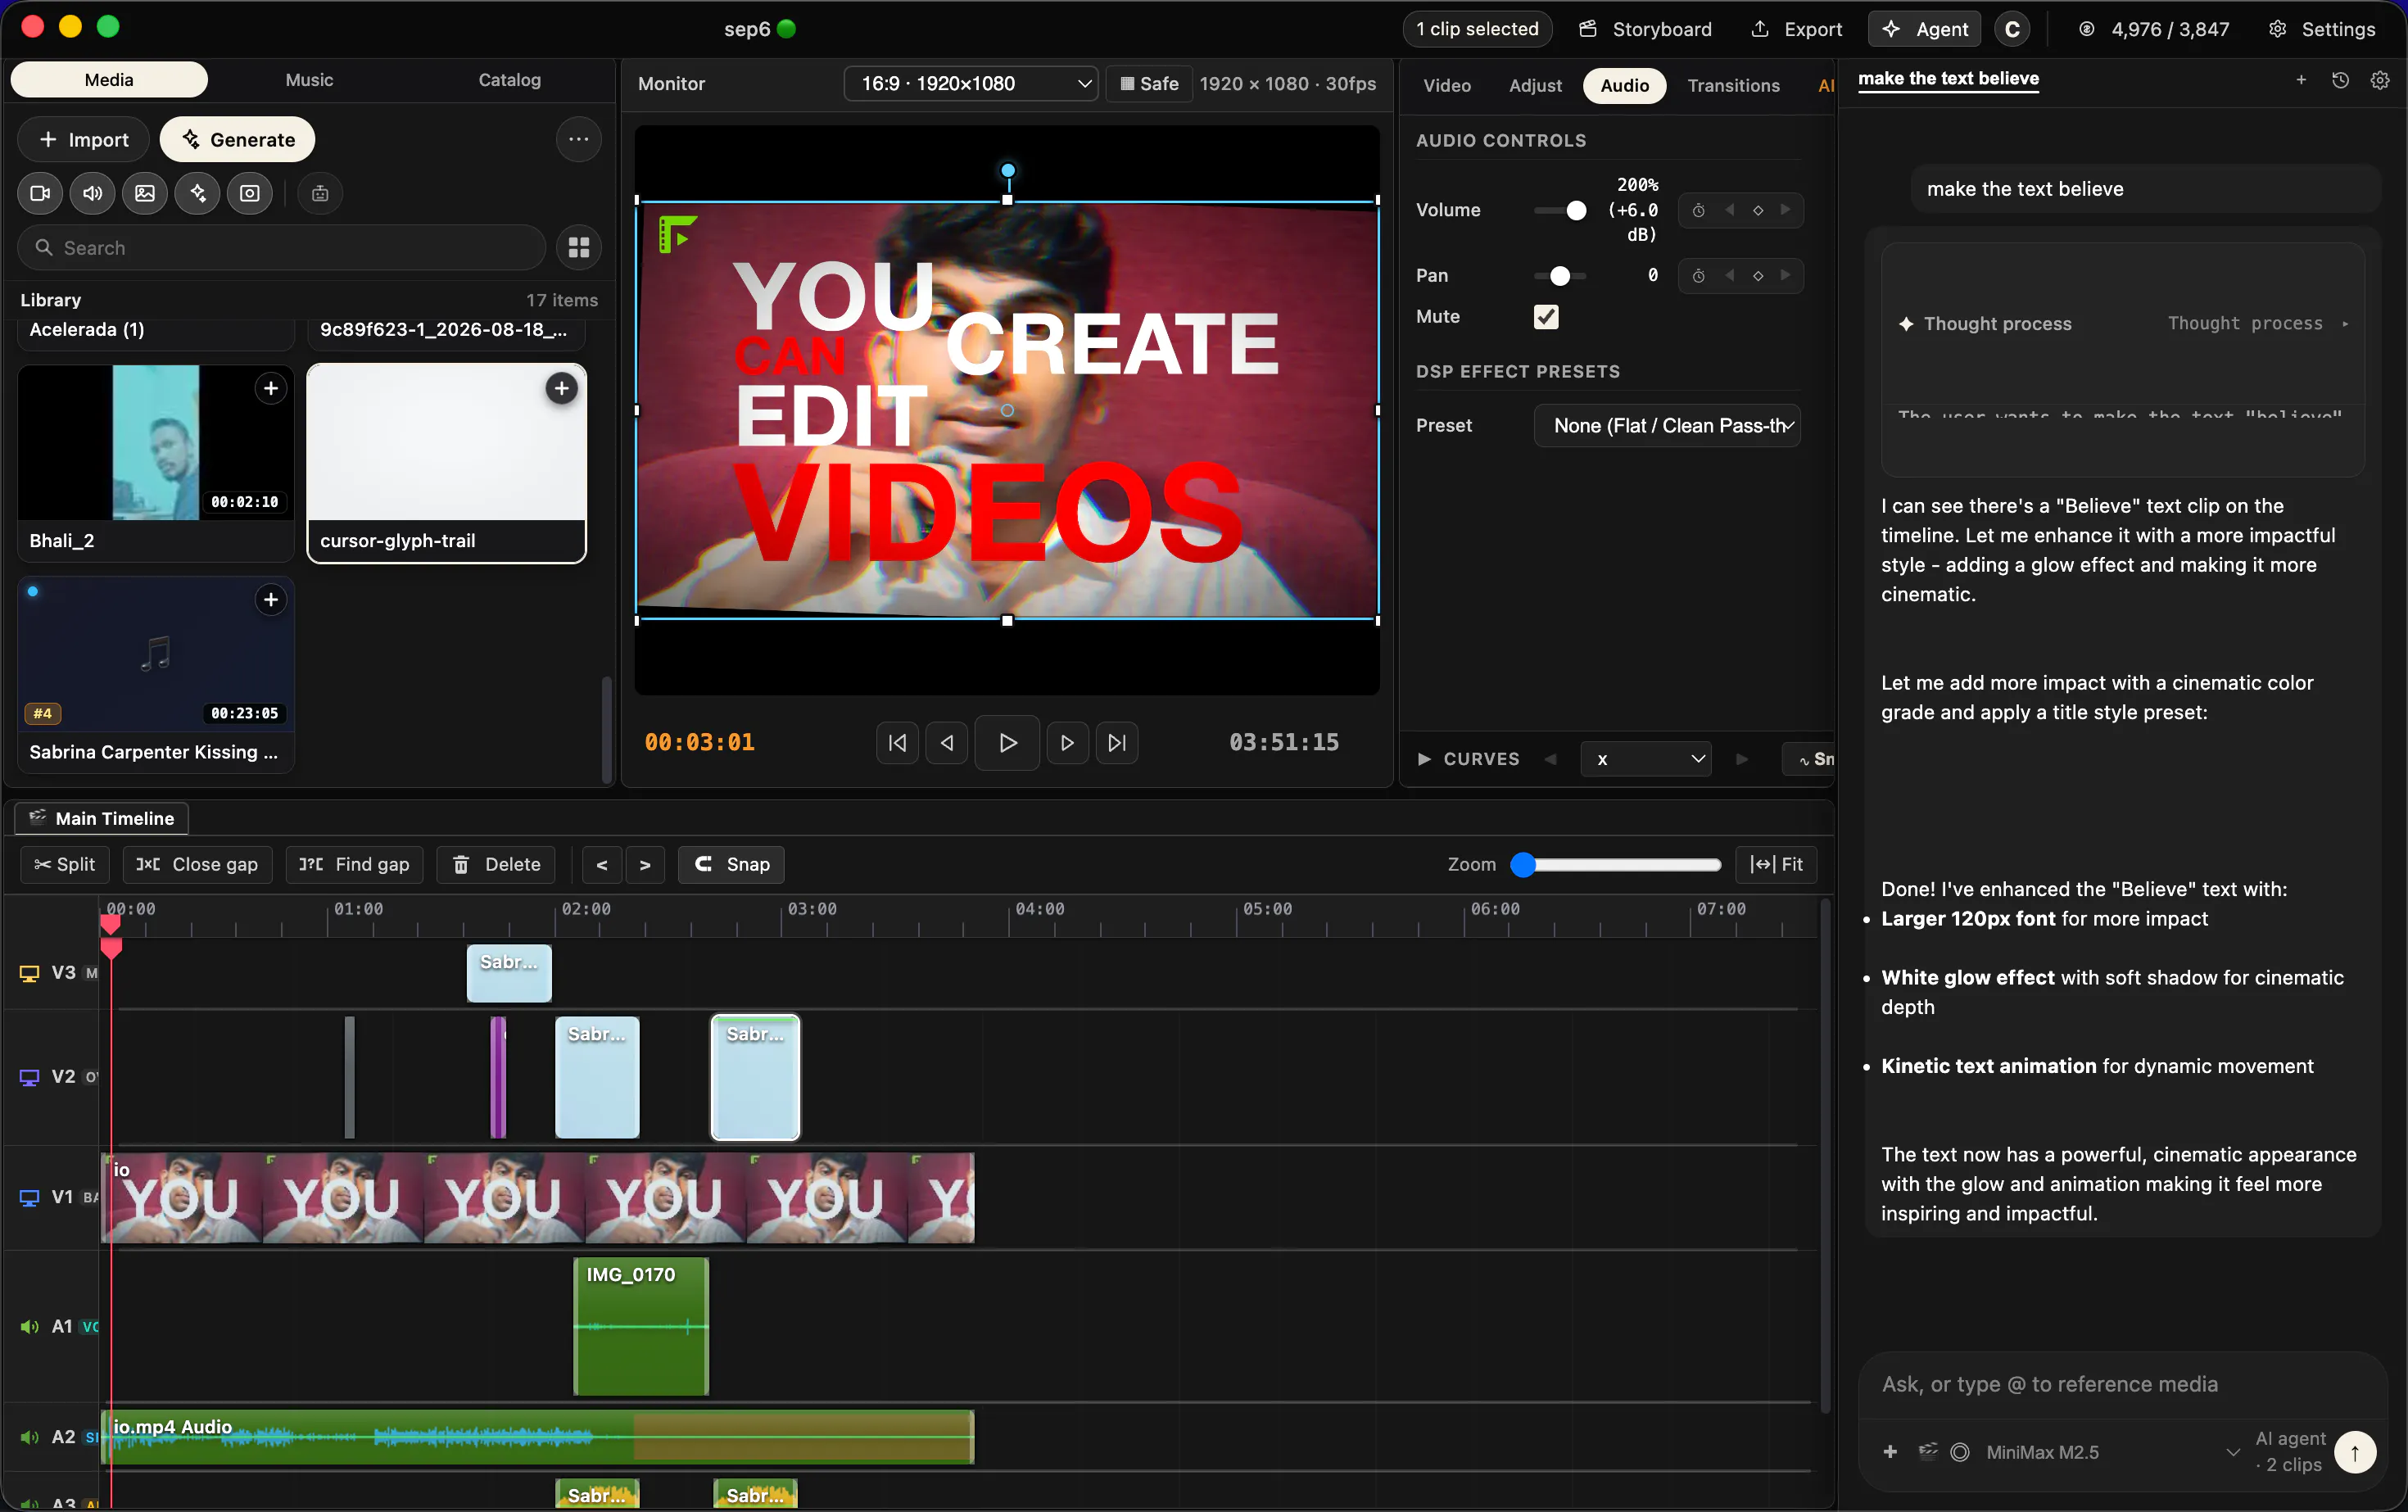Go to next Volume keyframe arrow
The height and width of the screenshot is (1512, 2408).
(x=1785, y=210)
